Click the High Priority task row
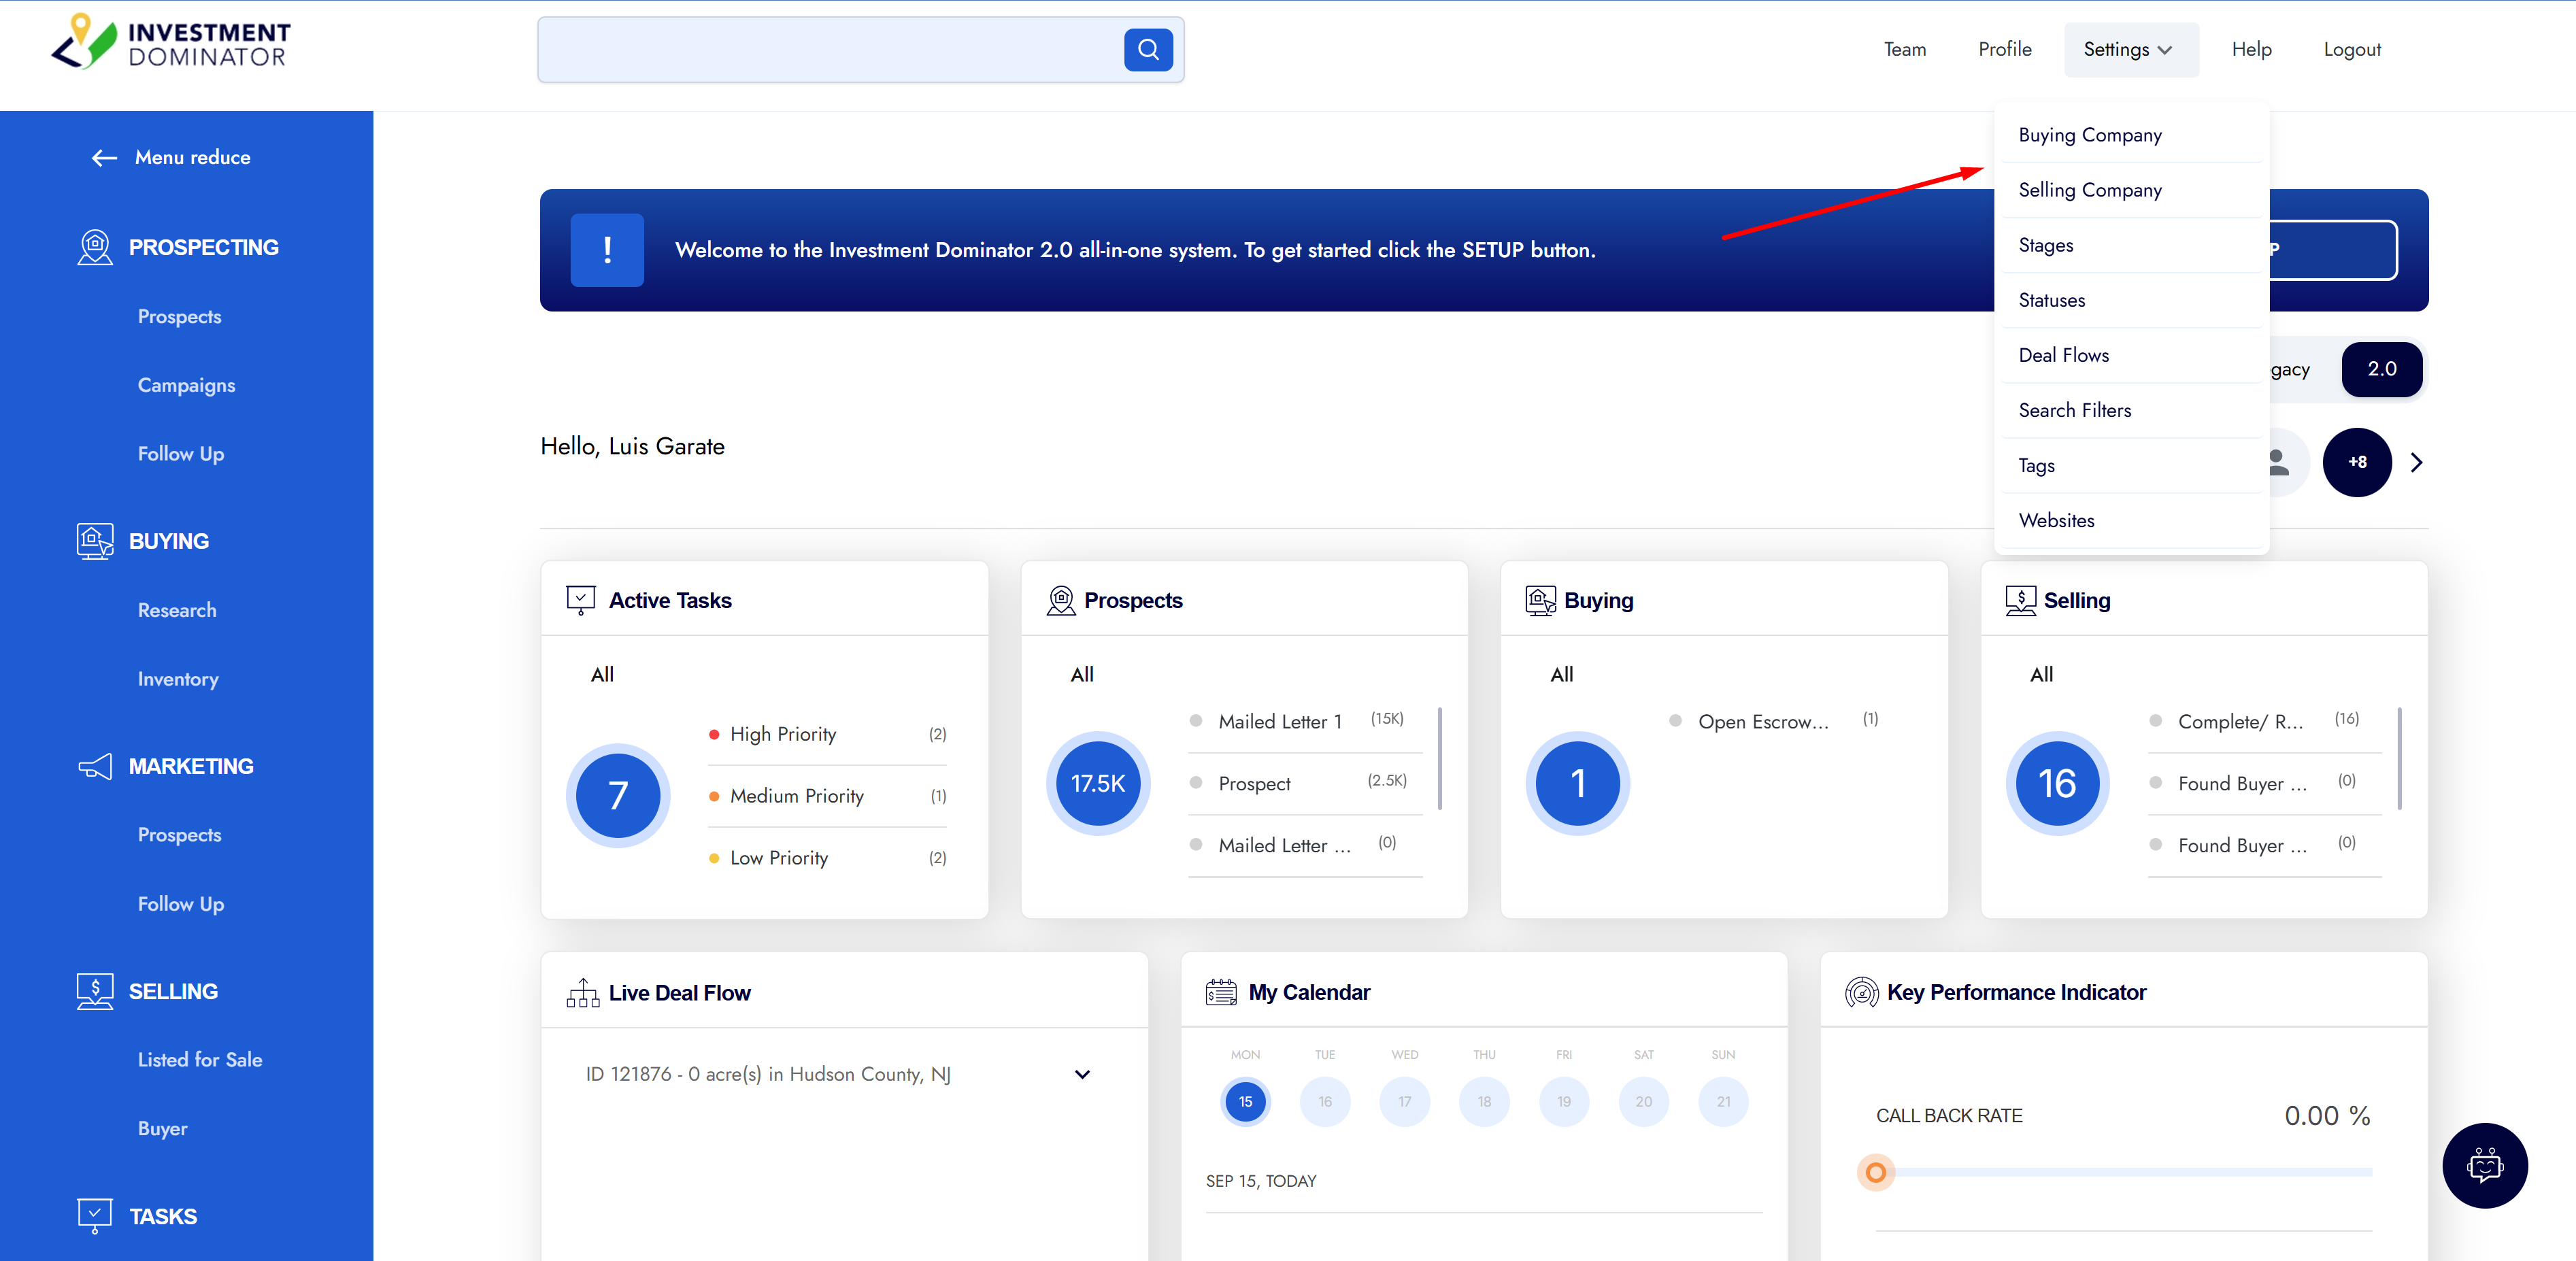 pyautogui.click(x=827, y=734)
